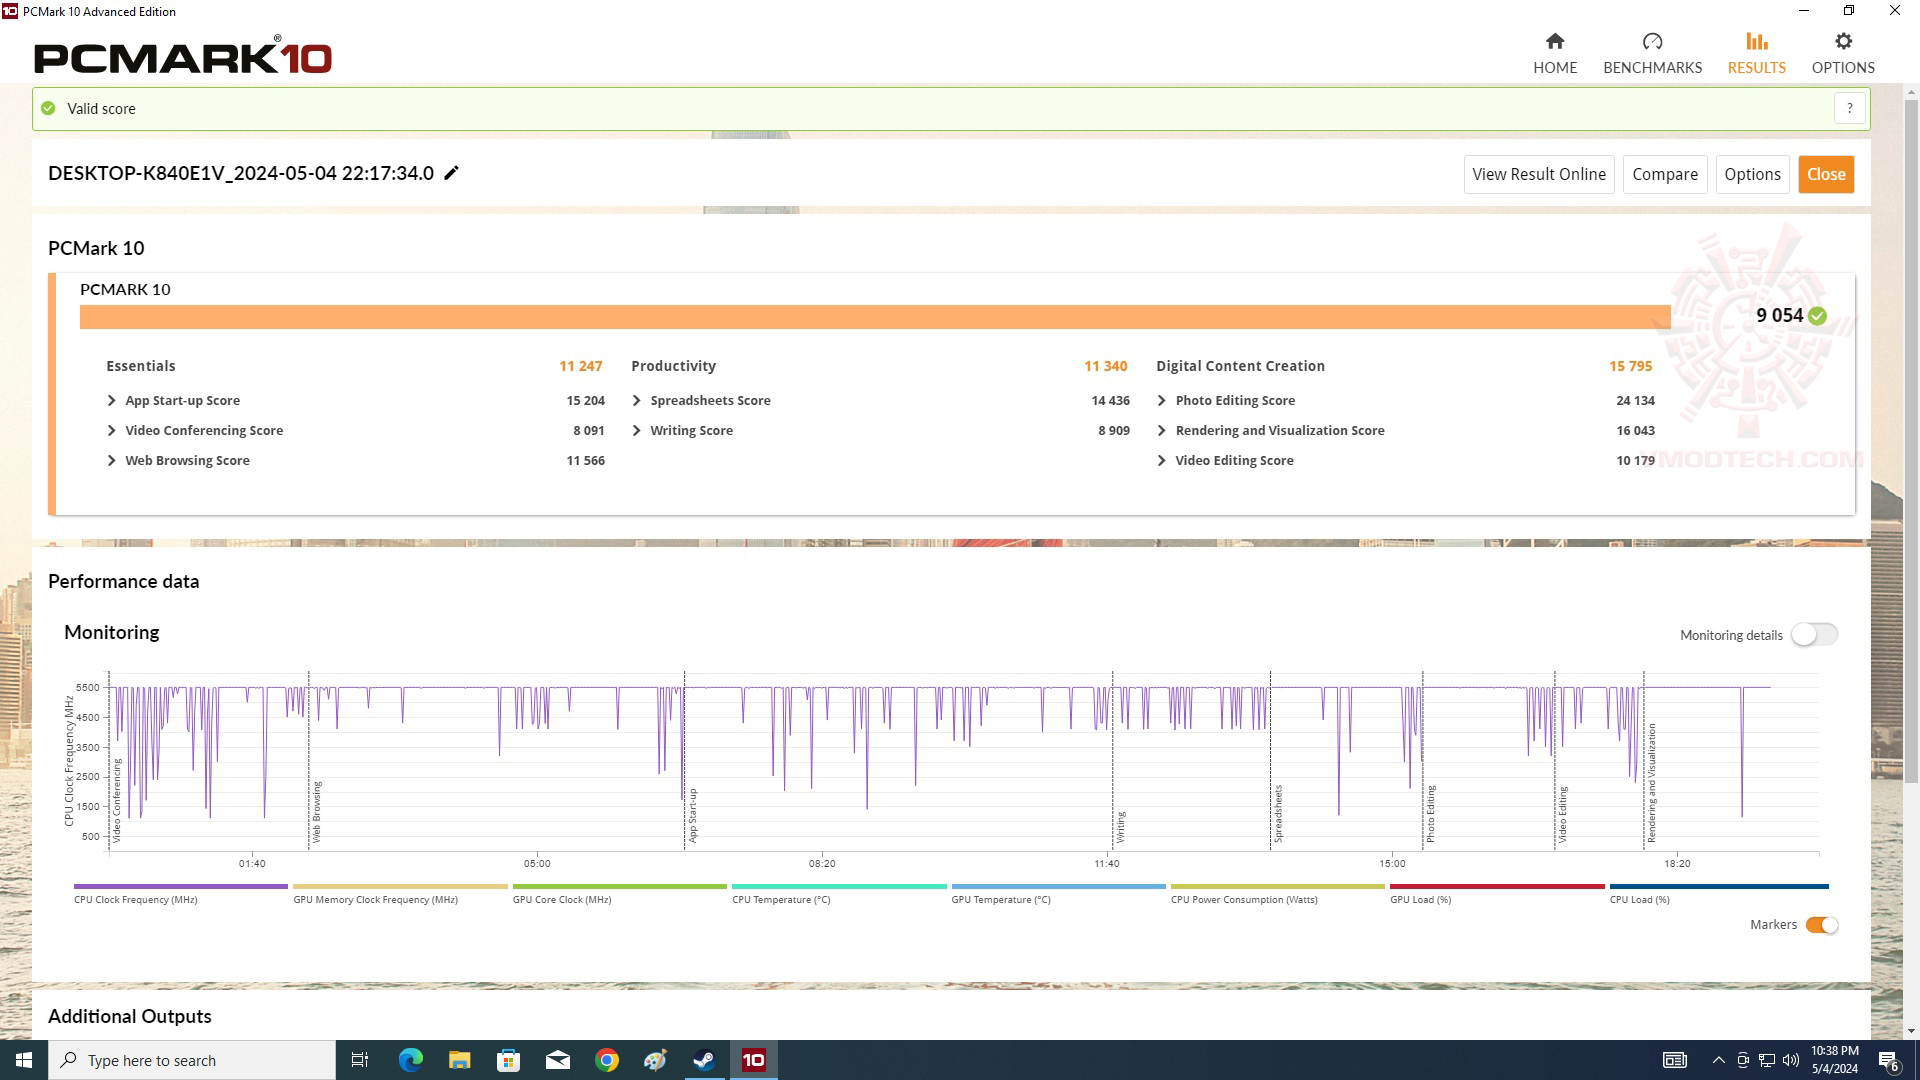This screenshot has width=1920, height=1080.
Task: Open the Options gear icon
Action: click(x=1842, y=41)
